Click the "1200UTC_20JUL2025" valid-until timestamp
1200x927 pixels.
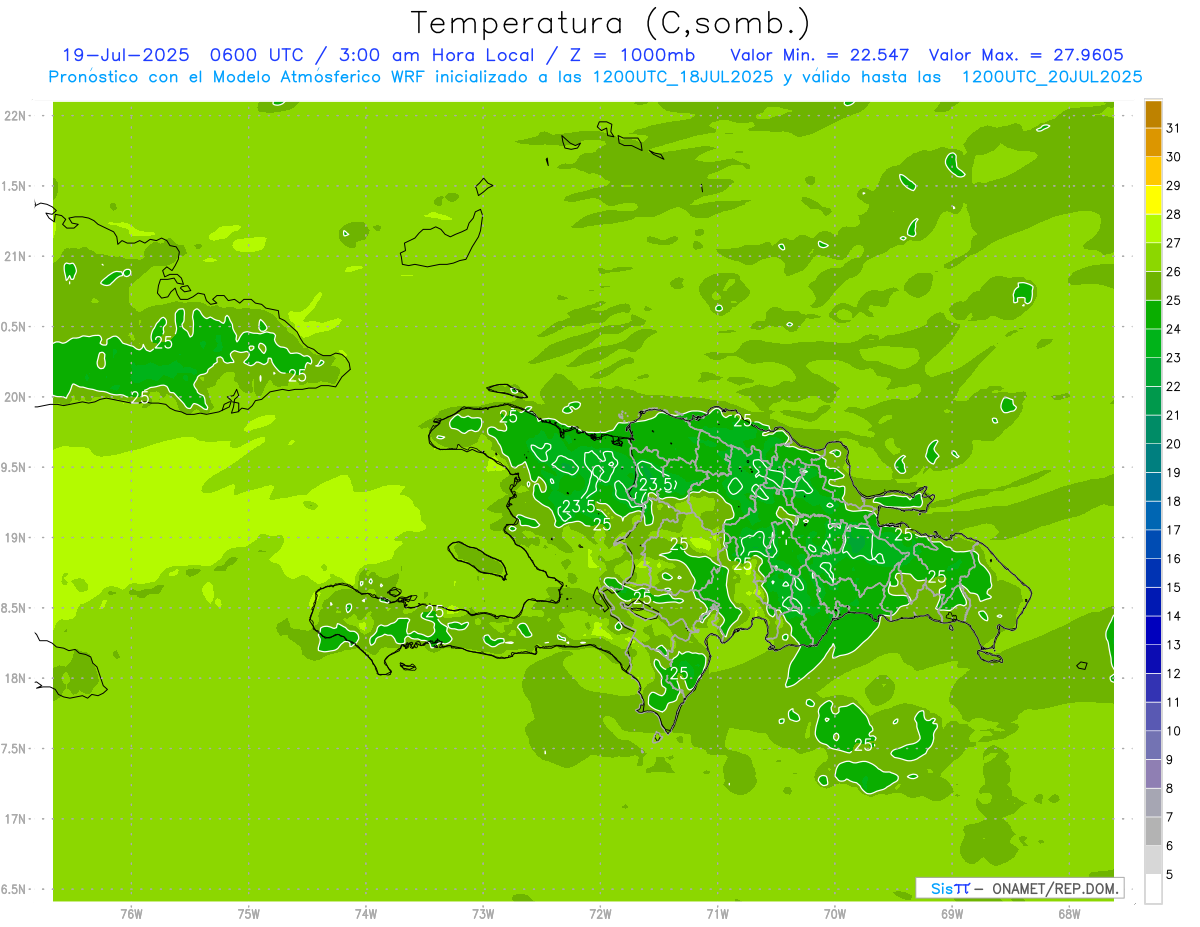click(x=1052, y=76)
